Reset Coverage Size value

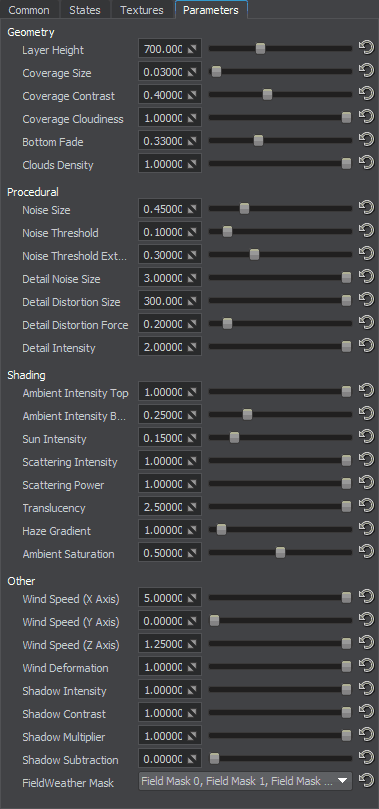[x=366, y=72]
